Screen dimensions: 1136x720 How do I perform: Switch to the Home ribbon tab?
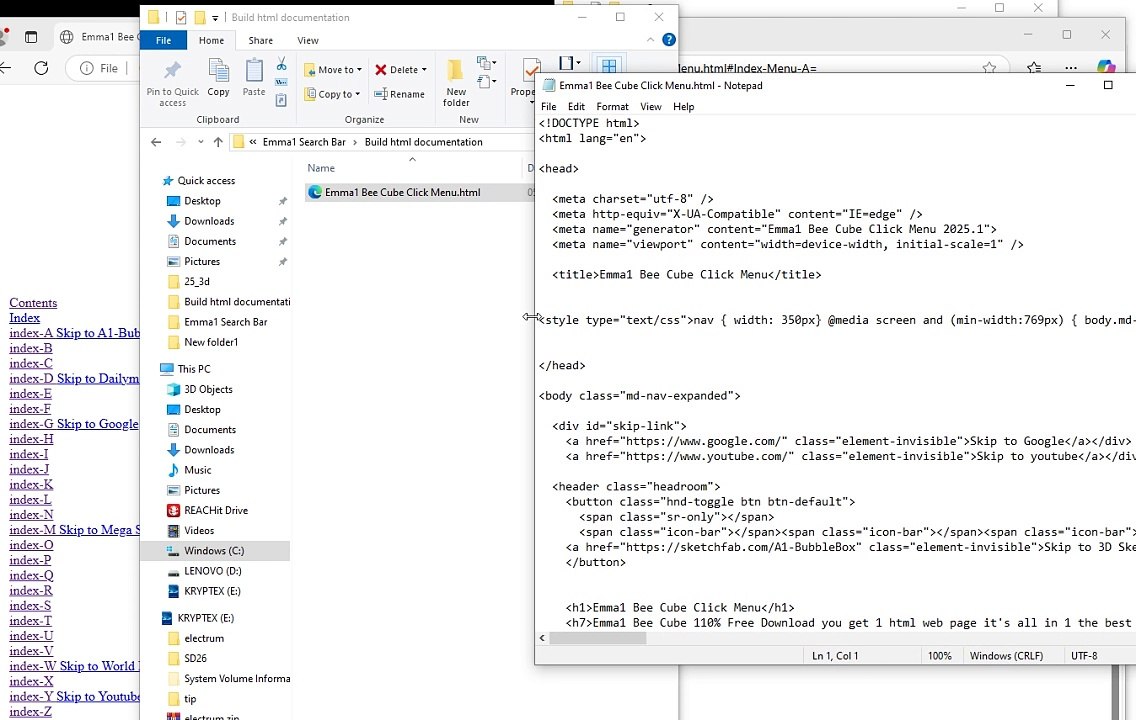pyautogui.click(x=212, y=41)
